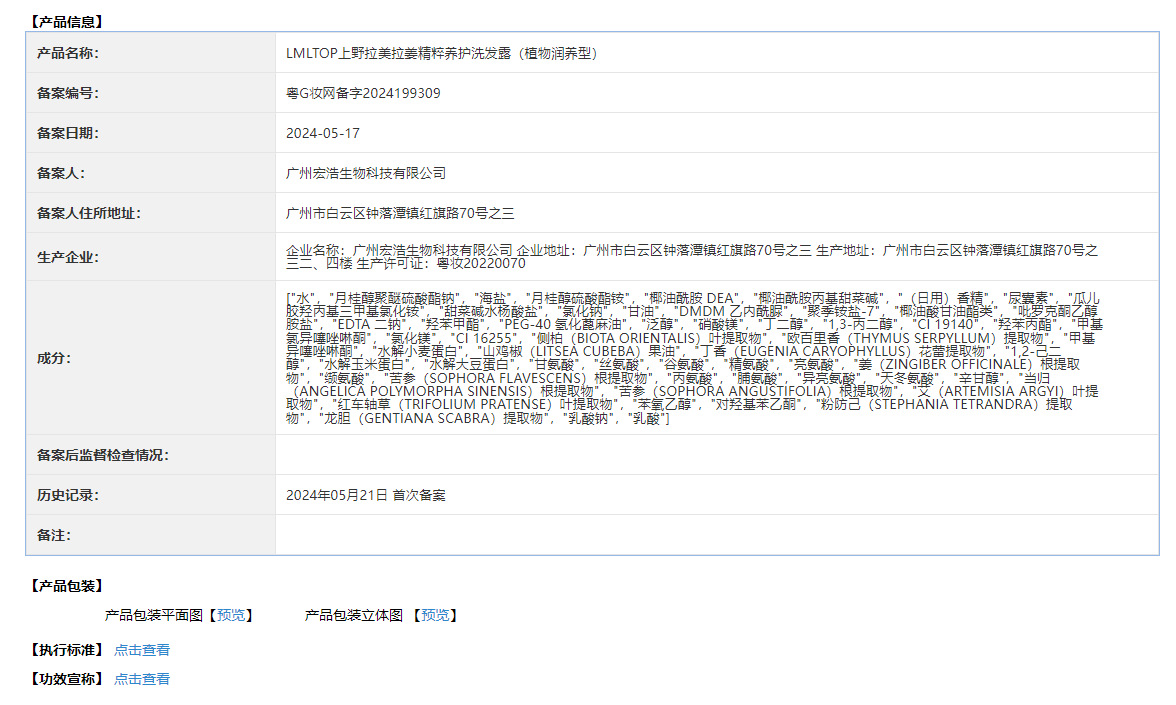Select address 广州市白云区钟落潭镇红旗路70号之三 in 备案人住所地址 row
Image resolution: width=1176 pixels, height=705 pixels.
400,213
